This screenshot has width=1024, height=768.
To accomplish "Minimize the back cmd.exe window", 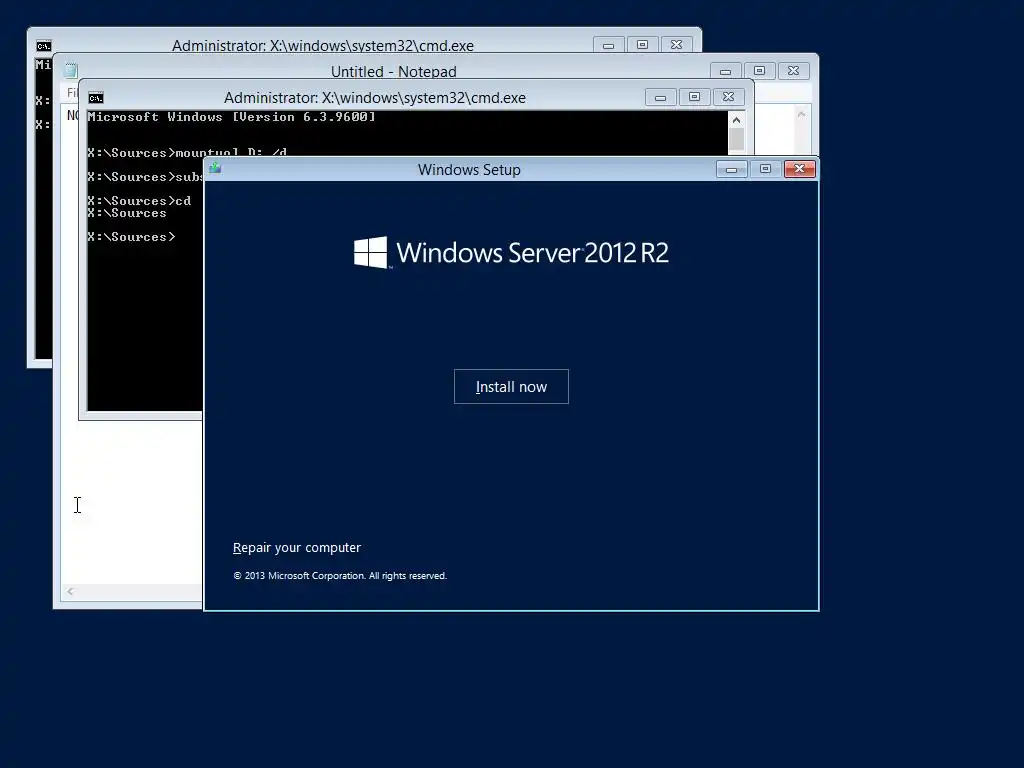I will [x=608, y=45].
